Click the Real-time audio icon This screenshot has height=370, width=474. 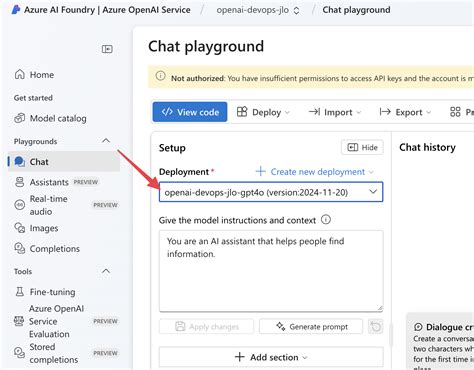pos(20,205)
